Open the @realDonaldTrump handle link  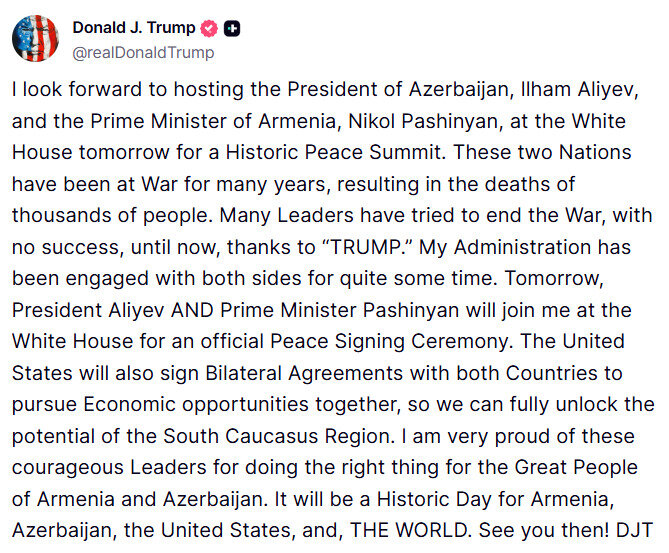pos(143,52)
